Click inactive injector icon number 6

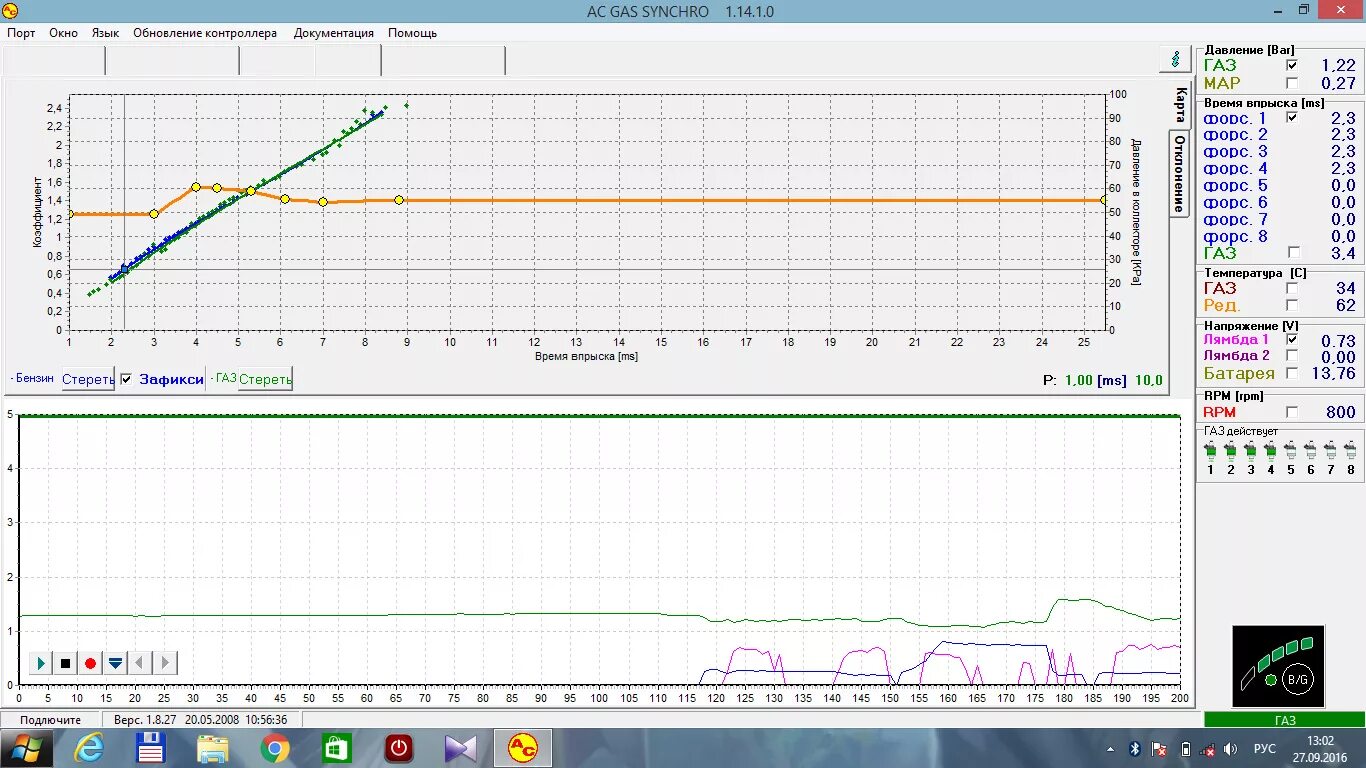coord(1310,451)
